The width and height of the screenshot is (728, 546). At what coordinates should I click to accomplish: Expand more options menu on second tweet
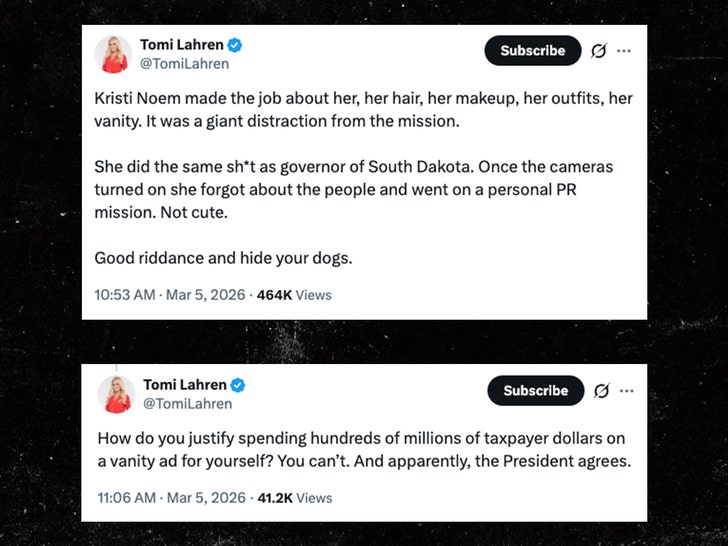tap(627, 390)
